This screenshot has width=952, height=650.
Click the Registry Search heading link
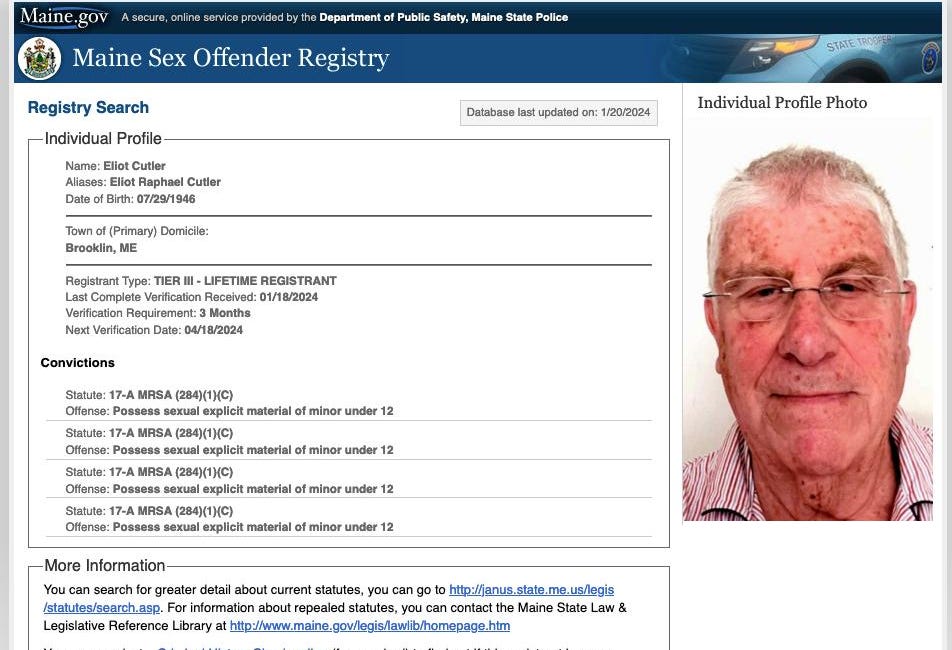coord(88,107)
